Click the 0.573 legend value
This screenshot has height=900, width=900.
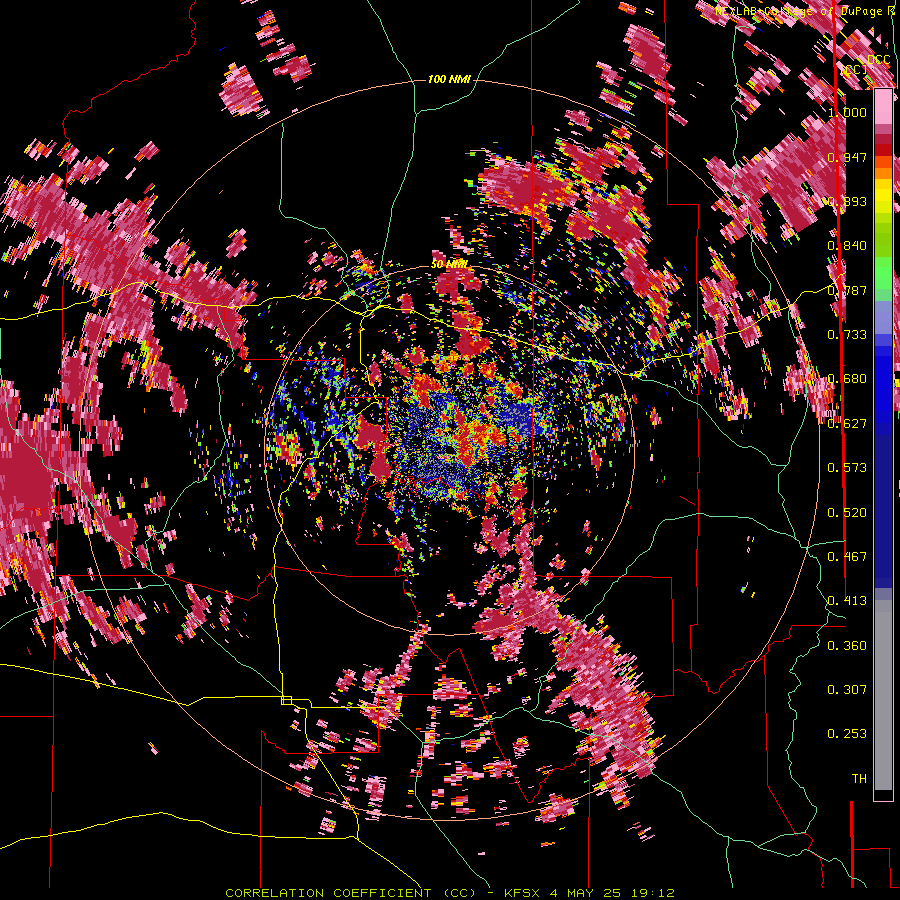click(847, 468)
